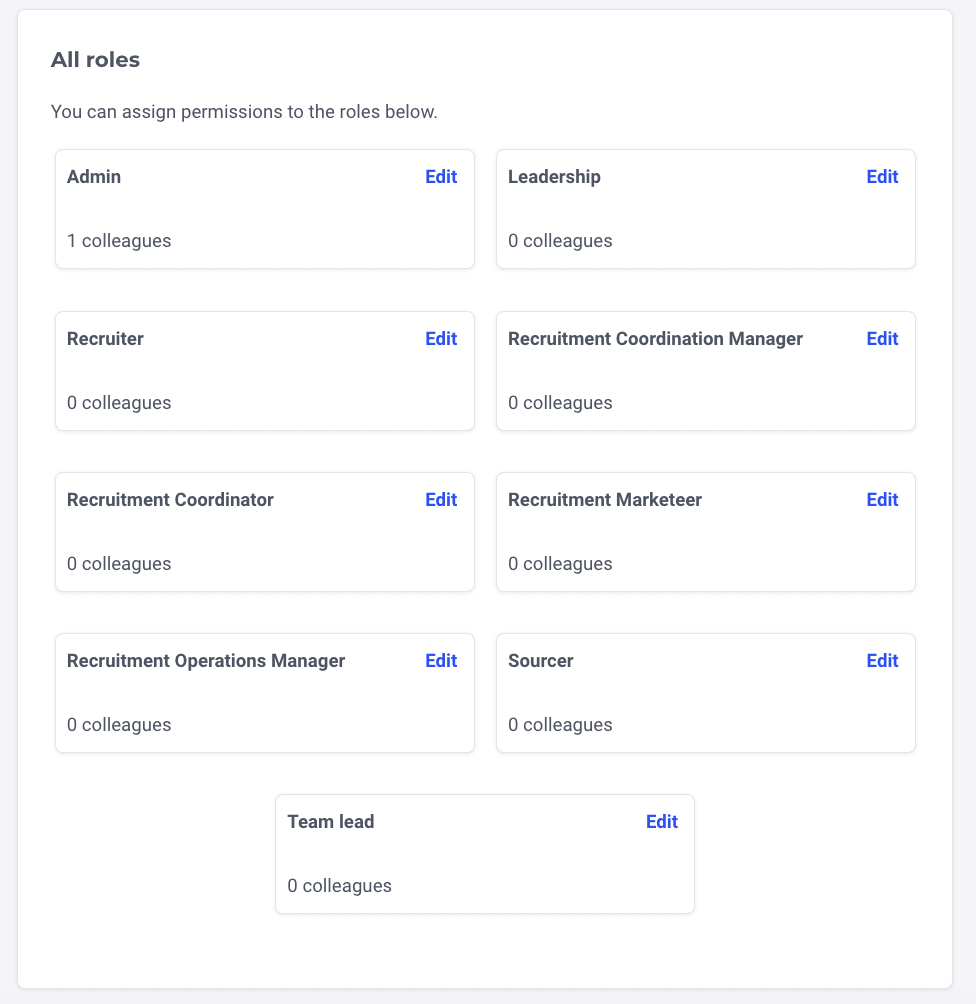Select the Recruitment Coordinator card title

click(170, 500)
